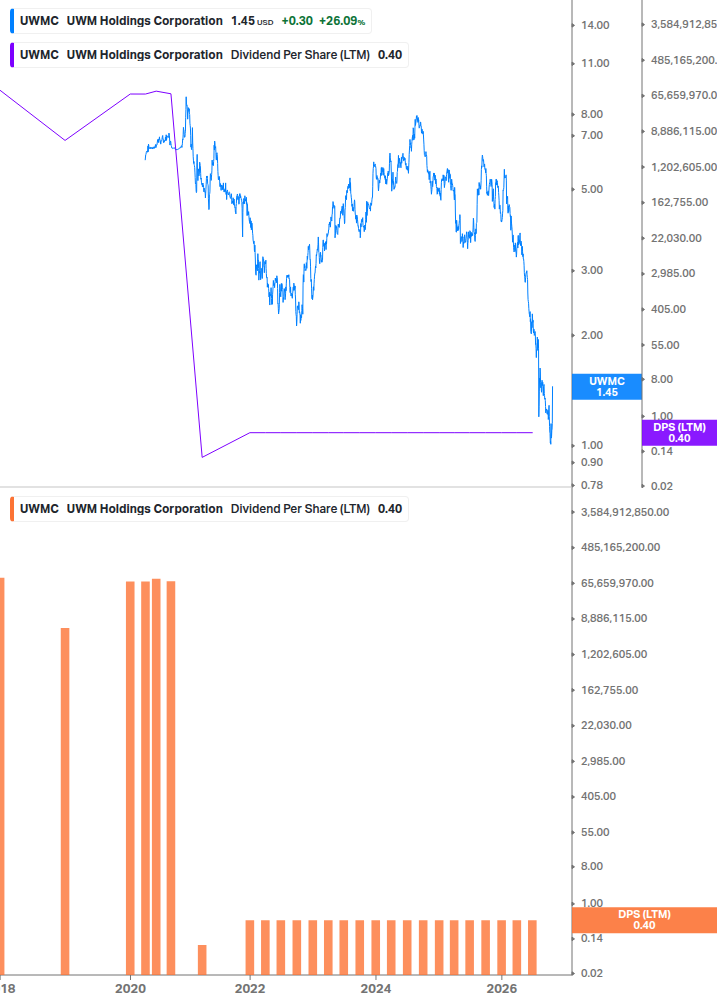Click the truncated 3,584,912,85 label on the top chart
717x1005 pixels.
point(684,24)
